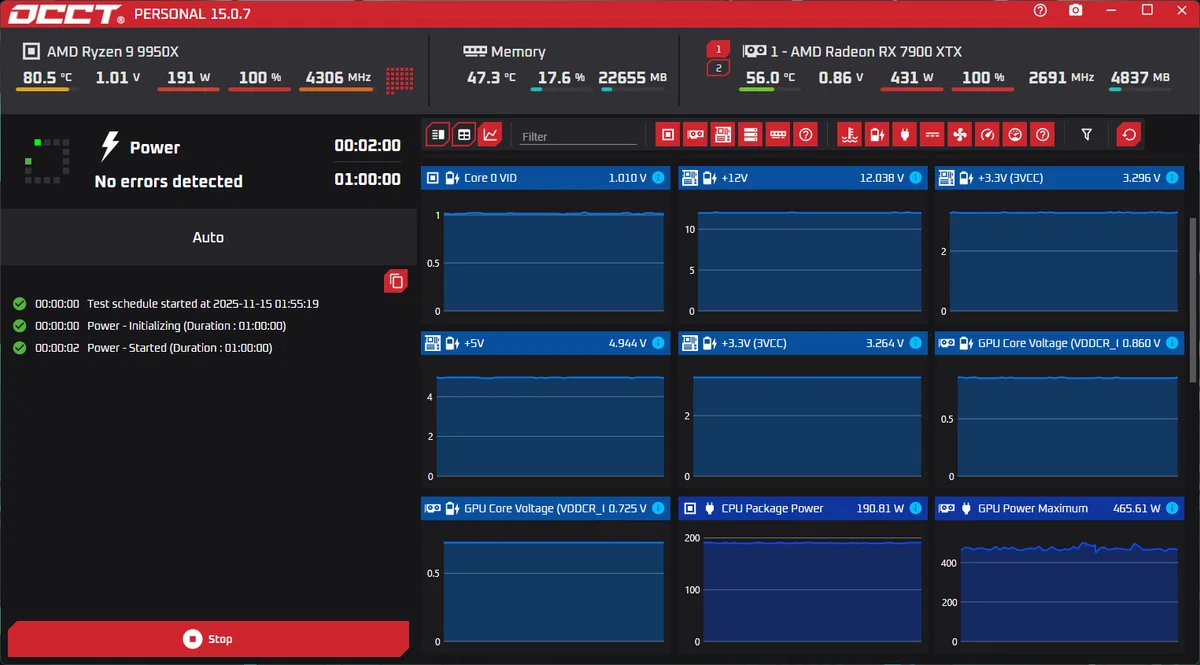Show info for the +5V graph
This screenshot has width=1200, height=665.
[658, 343]
